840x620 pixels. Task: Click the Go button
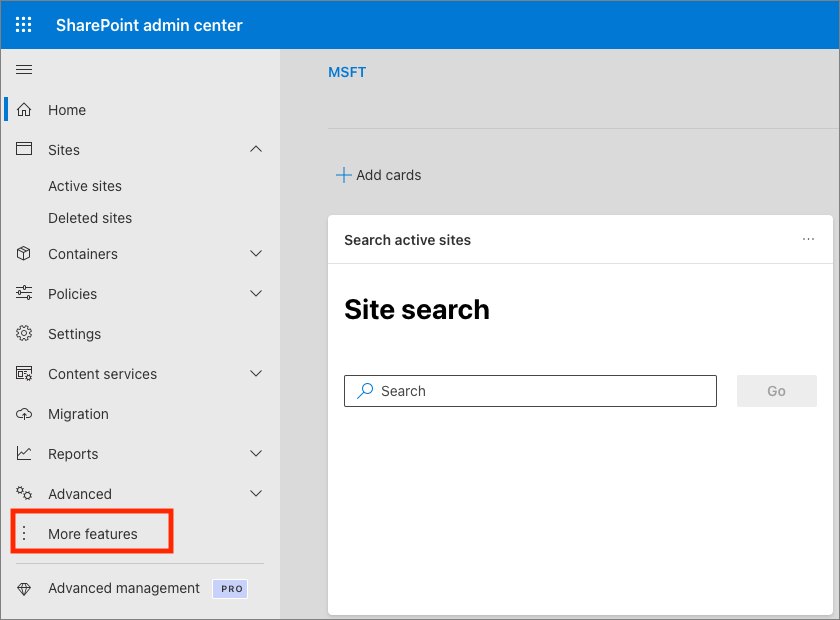pos(776,391)
